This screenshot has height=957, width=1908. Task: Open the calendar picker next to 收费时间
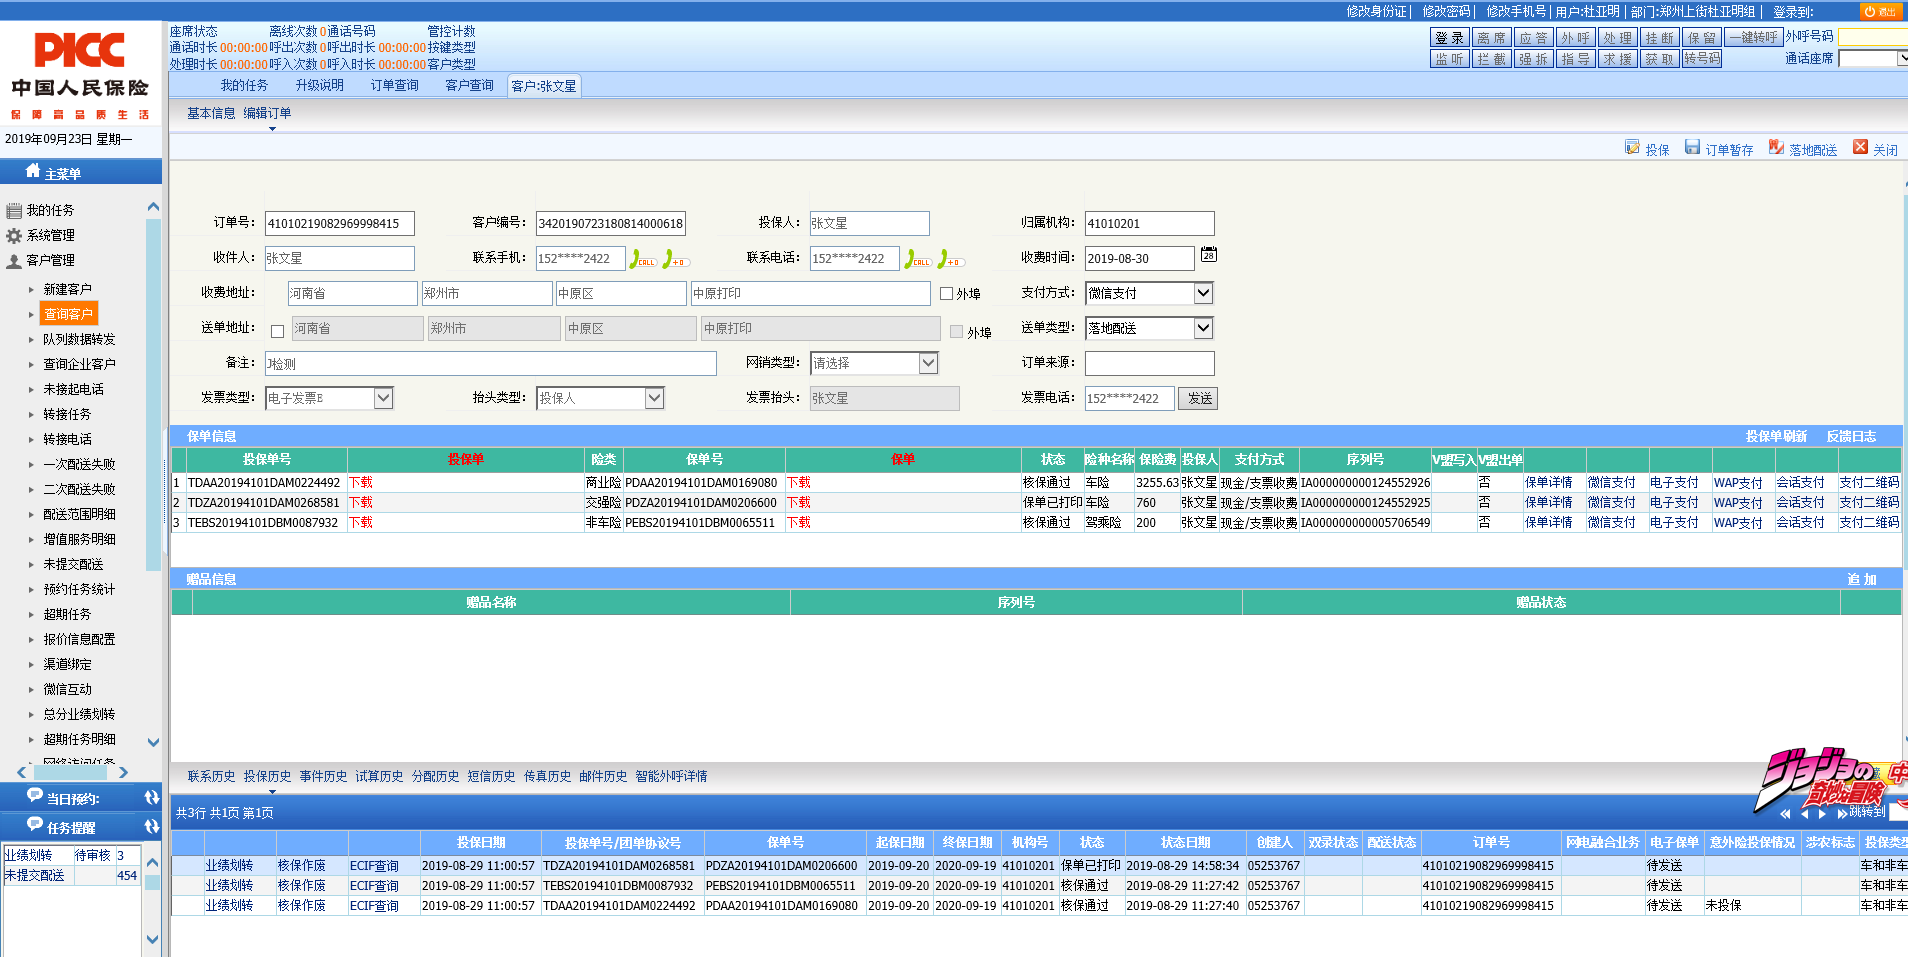pos(1208,255)
